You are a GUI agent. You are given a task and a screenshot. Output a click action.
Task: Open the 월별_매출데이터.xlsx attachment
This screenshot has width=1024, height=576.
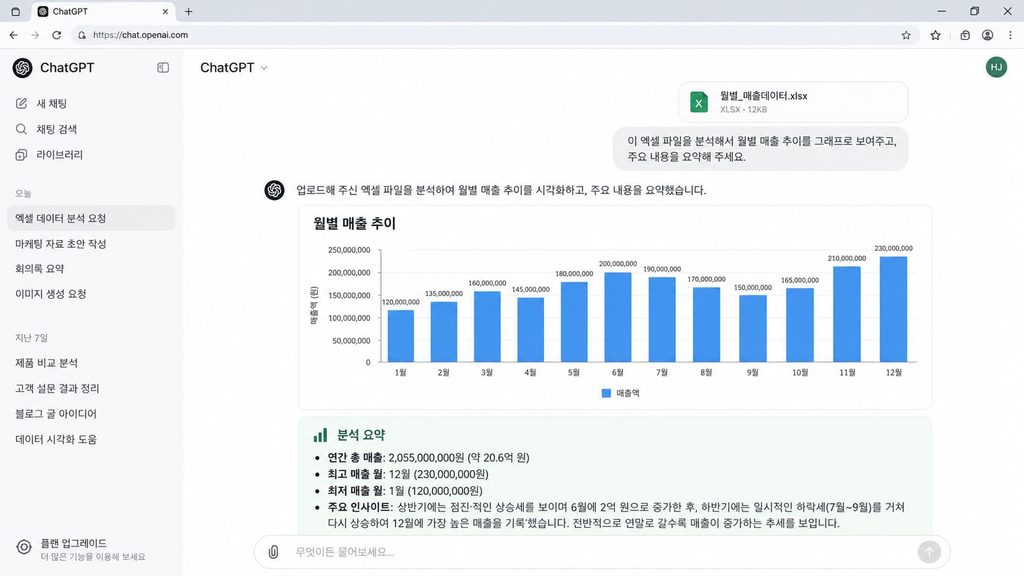[x=793, y=102]
